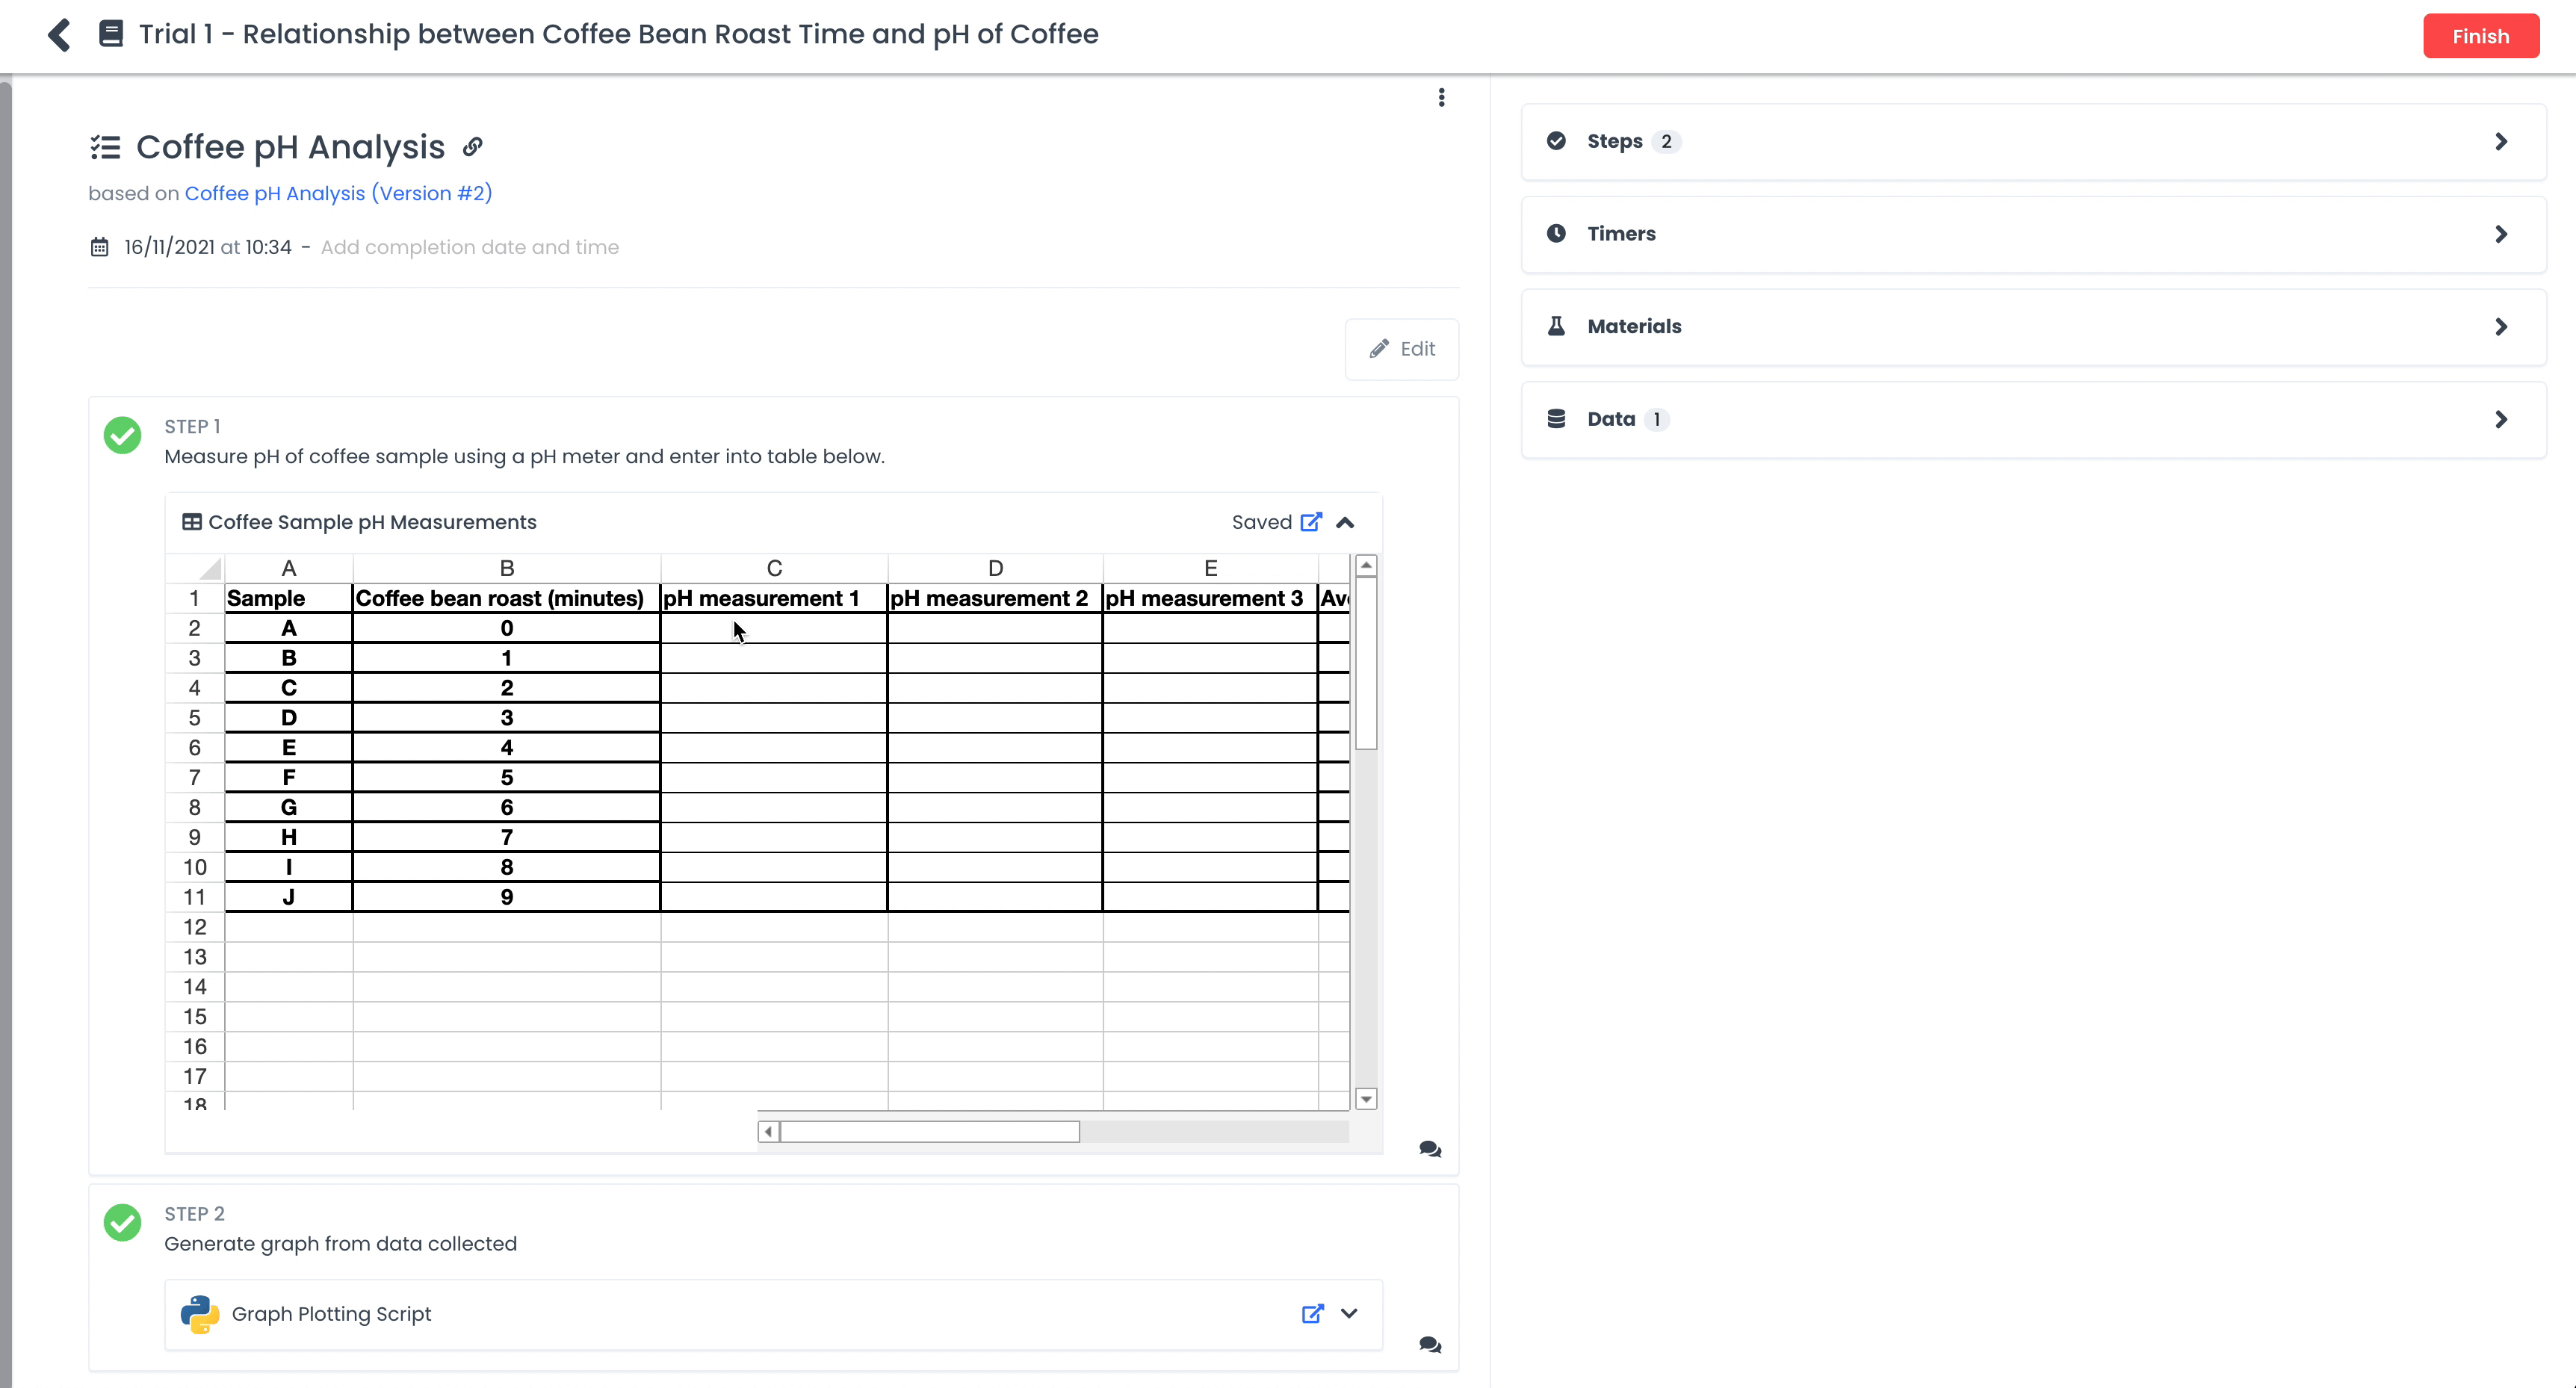
Task: Open comments for Step 1
Action: pos(1430,1149)
